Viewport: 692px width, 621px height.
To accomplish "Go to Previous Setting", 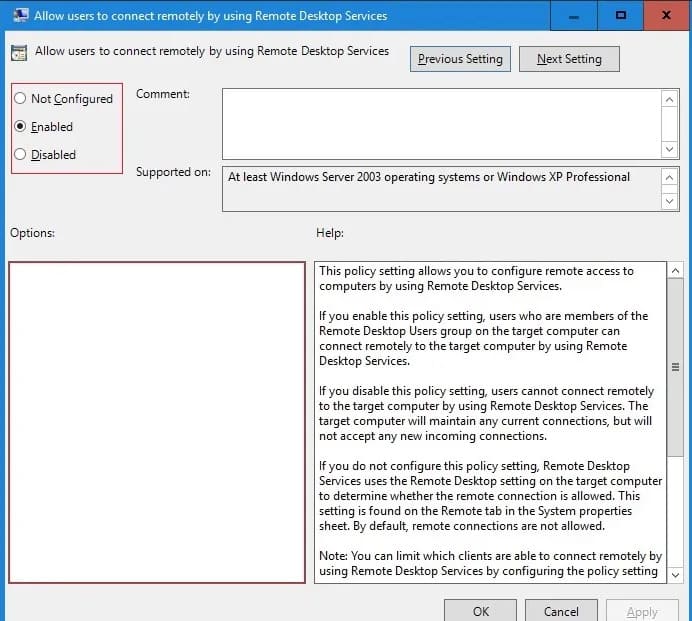I will click(460, 59).
